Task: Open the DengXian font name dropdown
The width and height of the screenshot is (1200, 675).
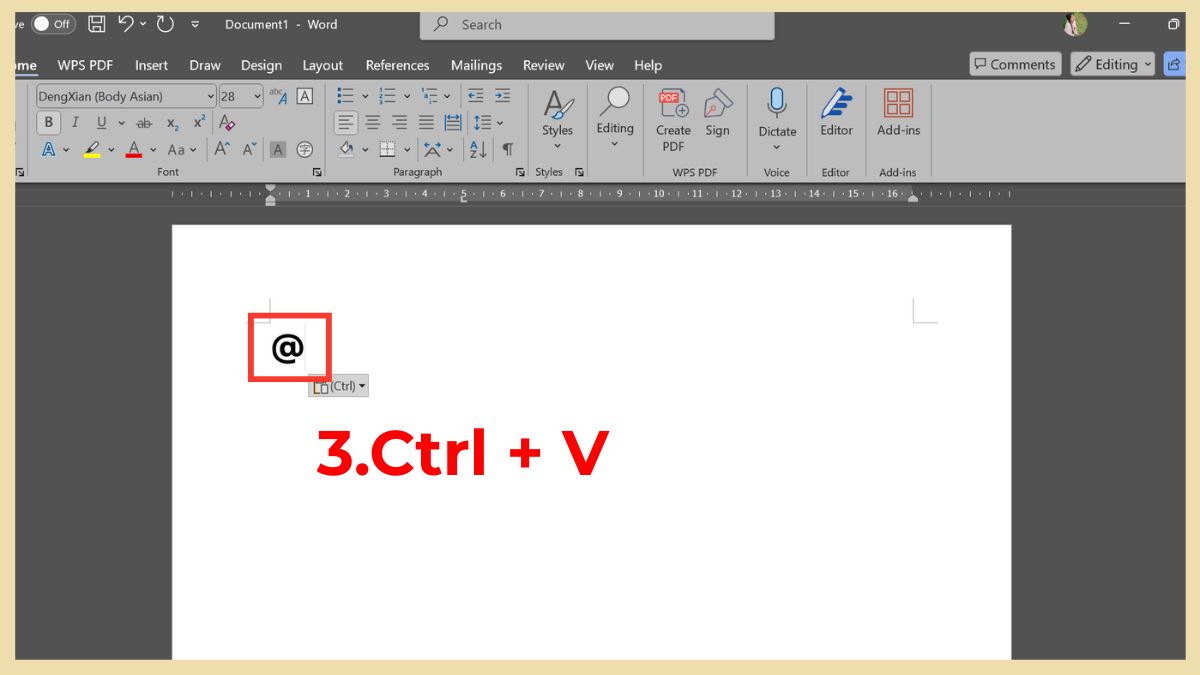Action: coord(210,96)
